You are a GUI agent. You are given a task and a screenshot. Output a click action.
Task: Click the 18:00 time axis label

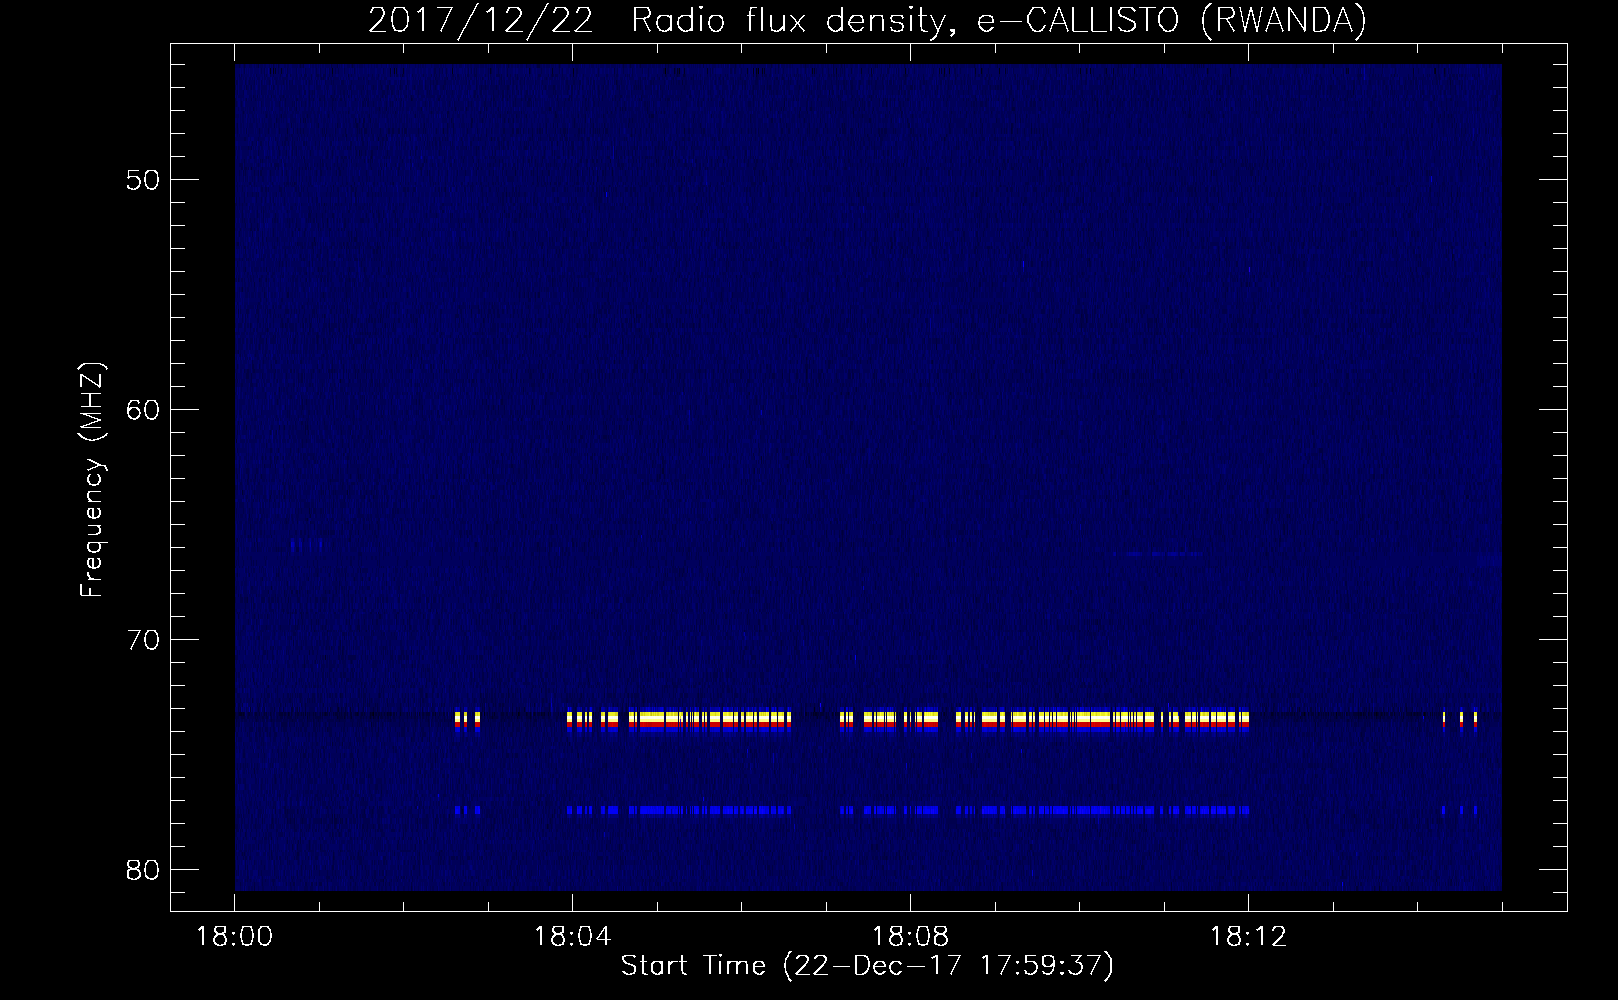pos(235,937)
